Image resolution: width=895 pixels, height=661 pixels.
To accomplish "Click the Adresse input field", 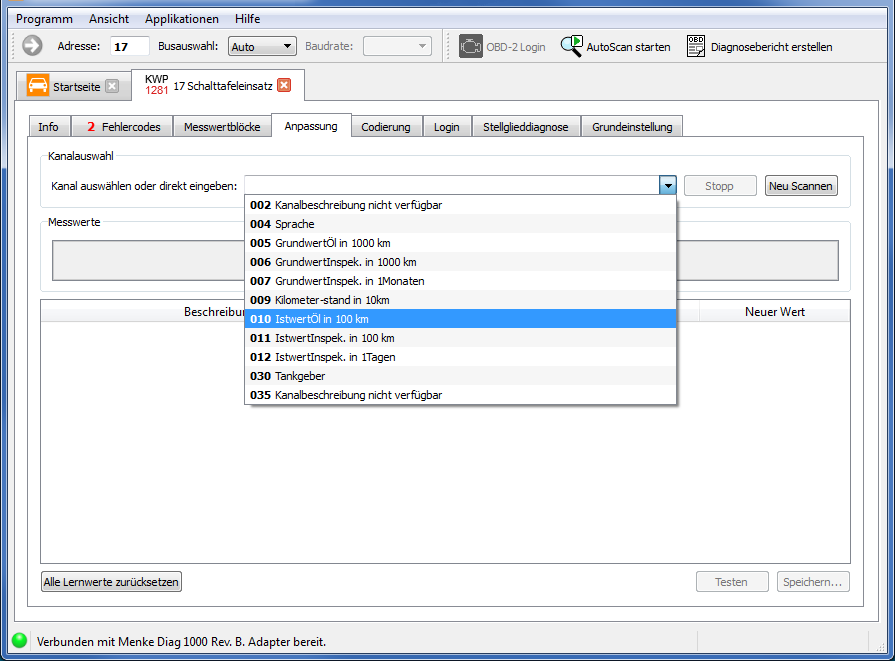I will (x=129, y=46).
